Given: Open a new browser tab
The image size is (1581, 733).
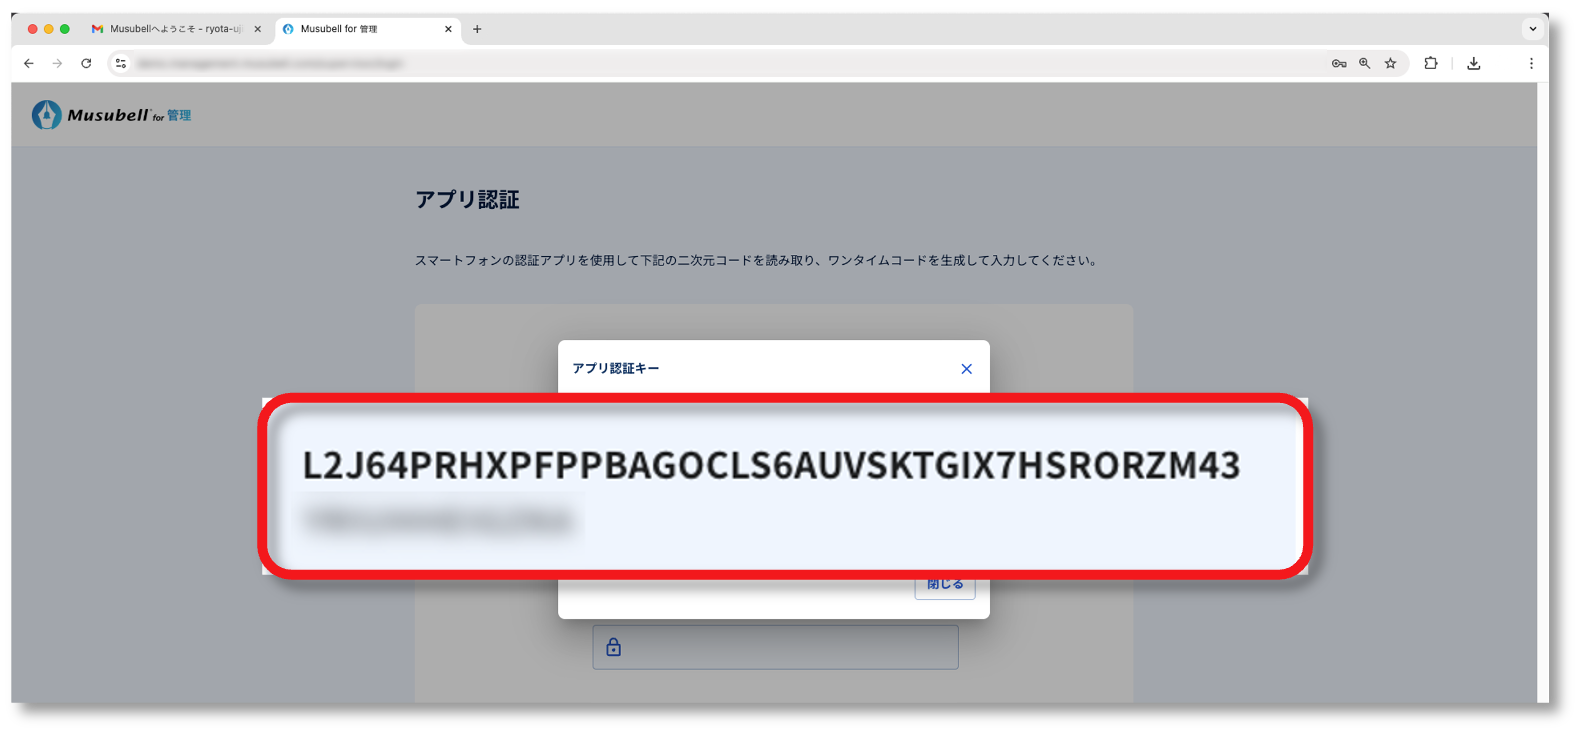Looking at the screenshot, I should 477,29.
